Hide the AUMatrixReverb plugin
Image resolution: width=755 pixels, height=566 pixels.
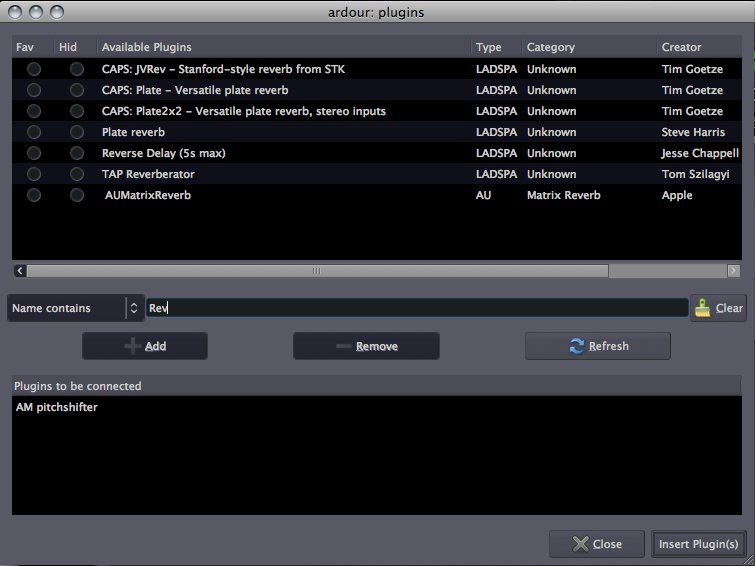tap(77, 195)
